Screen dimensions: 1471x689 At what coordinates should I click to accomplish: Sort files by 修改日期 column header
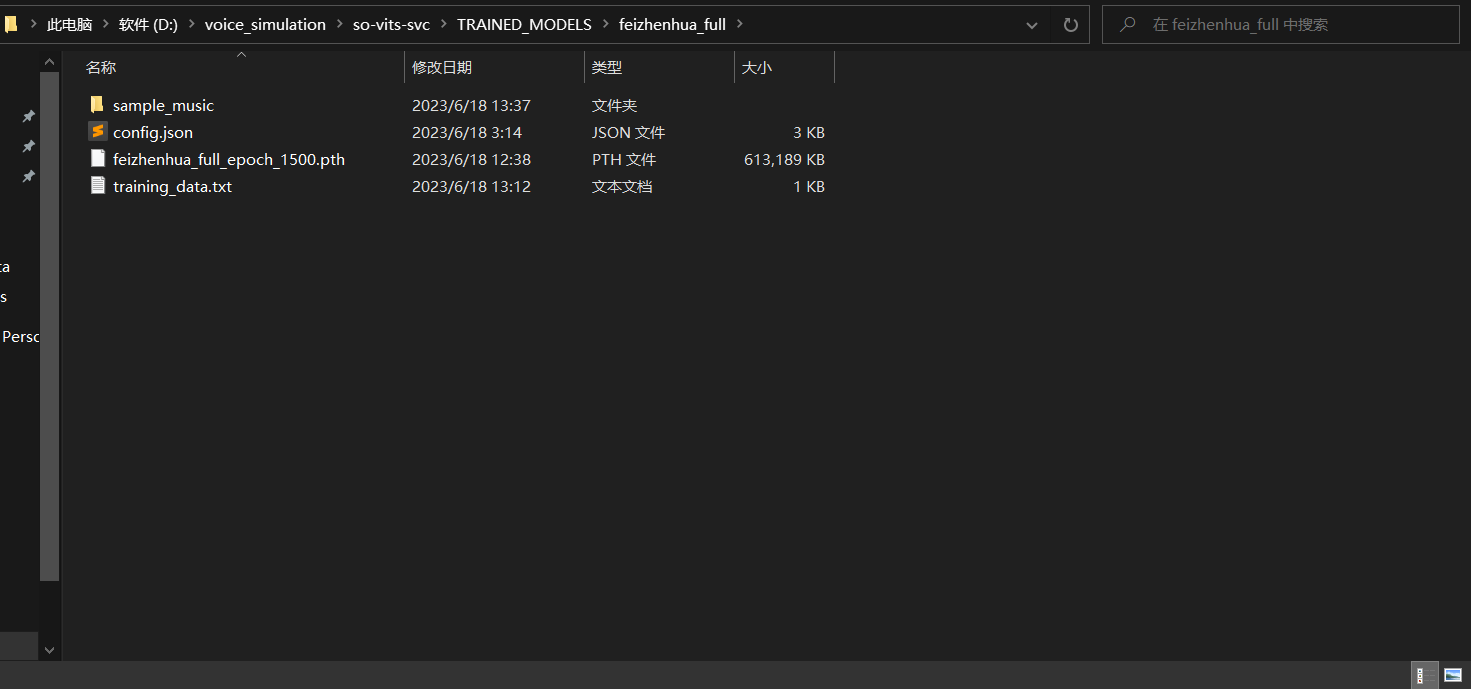(442, 68)
